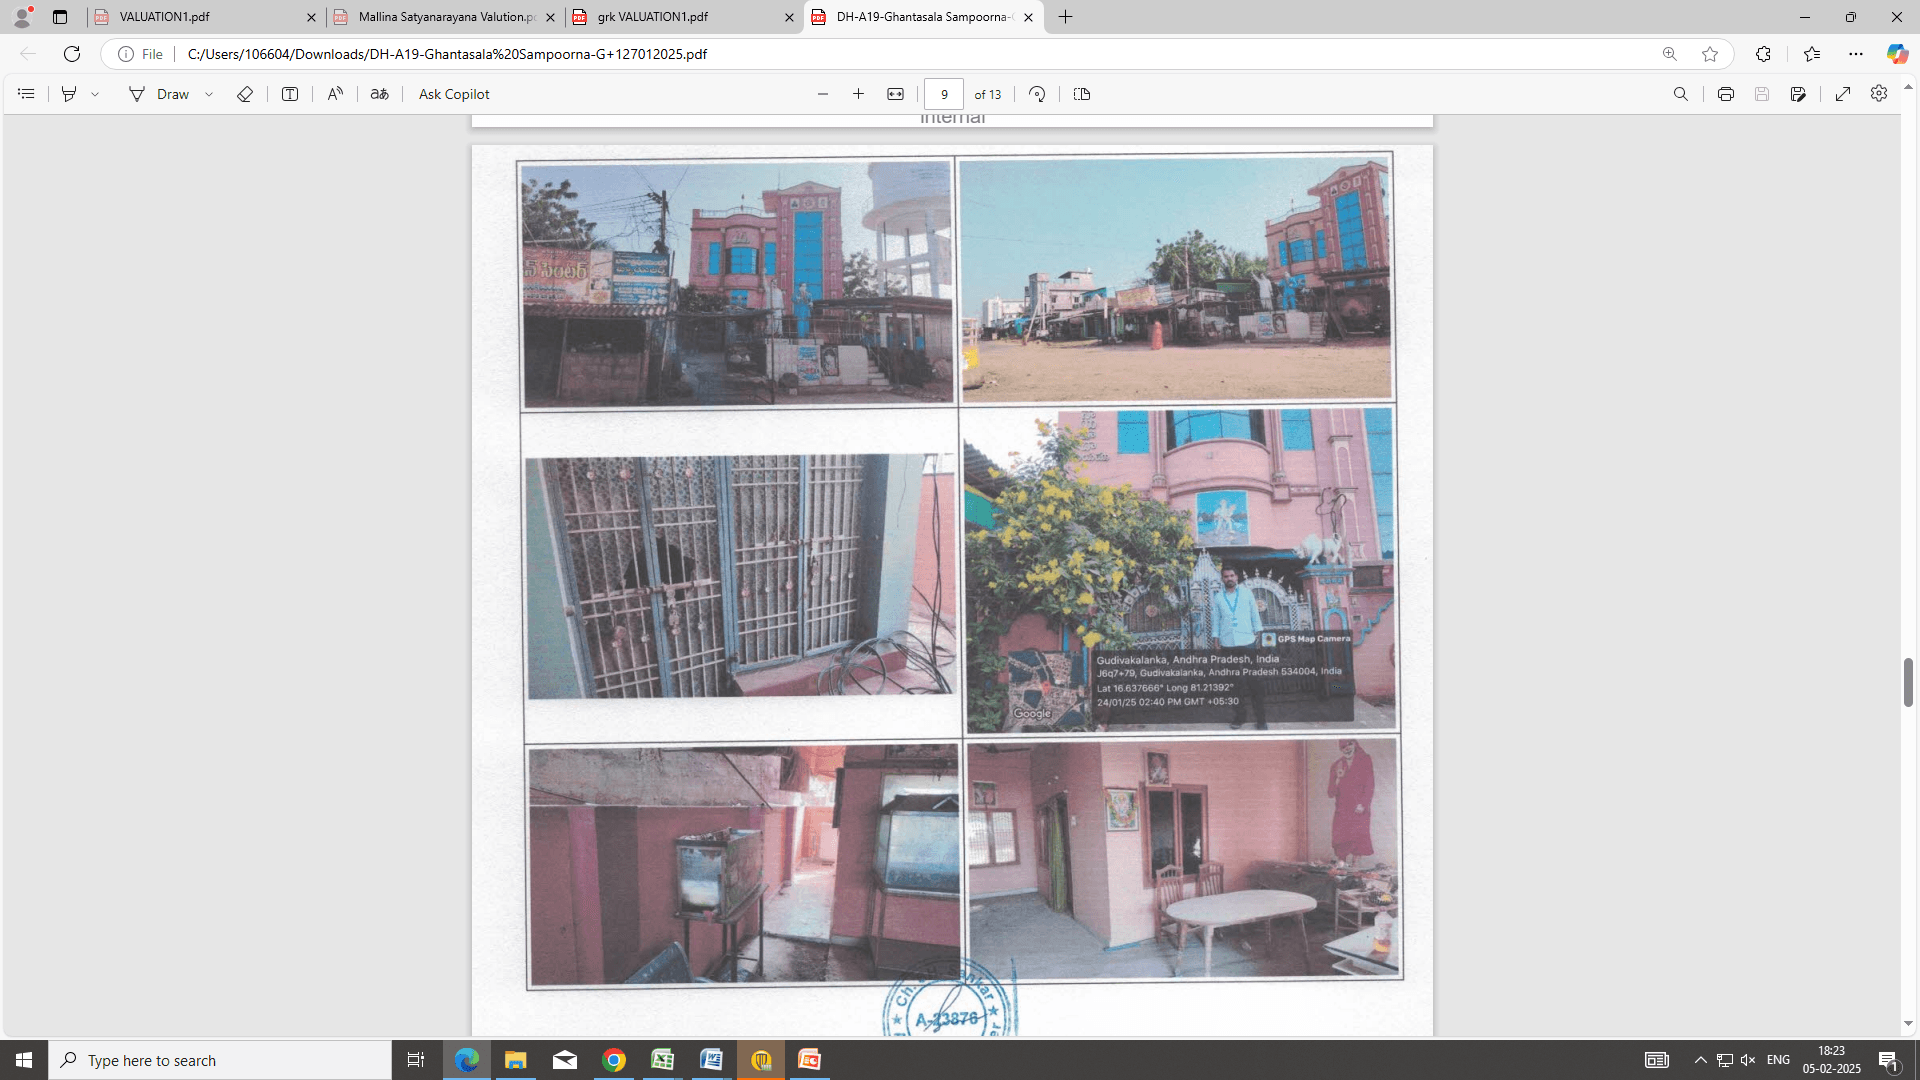Search within the PDF document
This screenshot has width=1920, height=1080.
pyautogui.click(x=1681, y=94)
